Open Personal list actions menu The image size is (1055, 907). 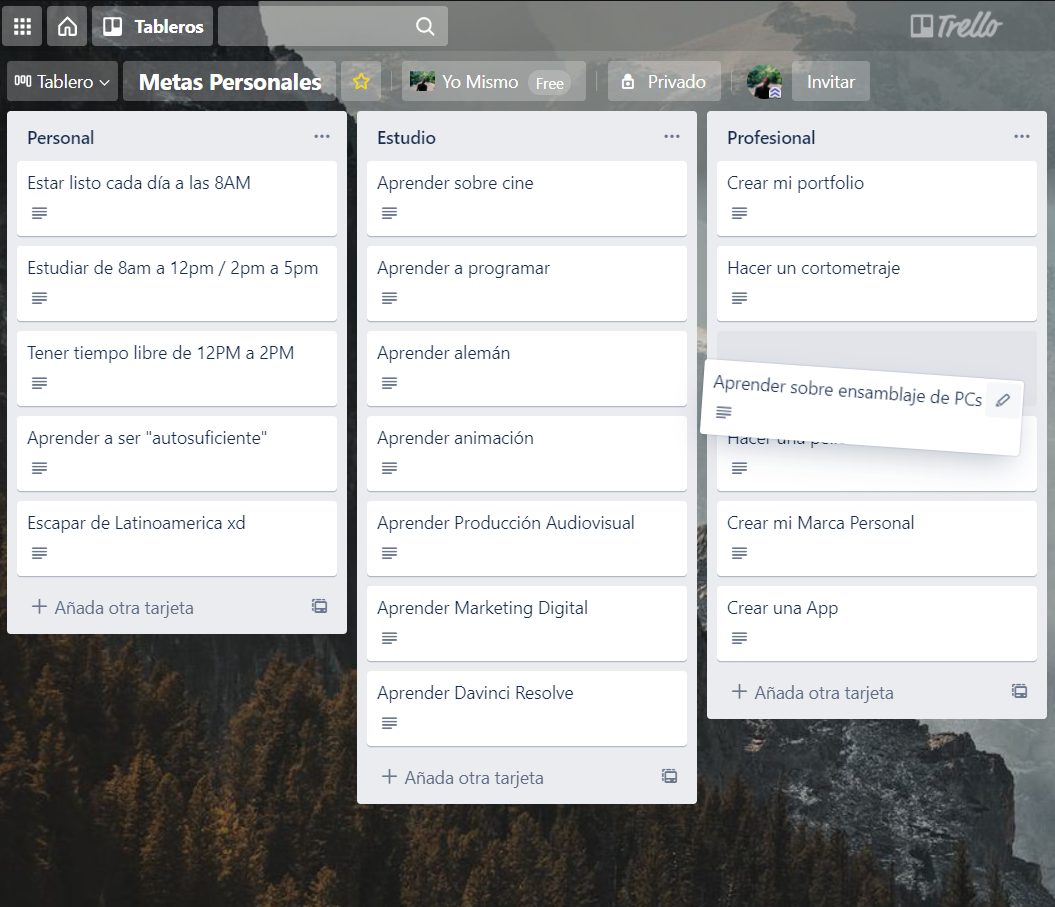coord(322,137)
